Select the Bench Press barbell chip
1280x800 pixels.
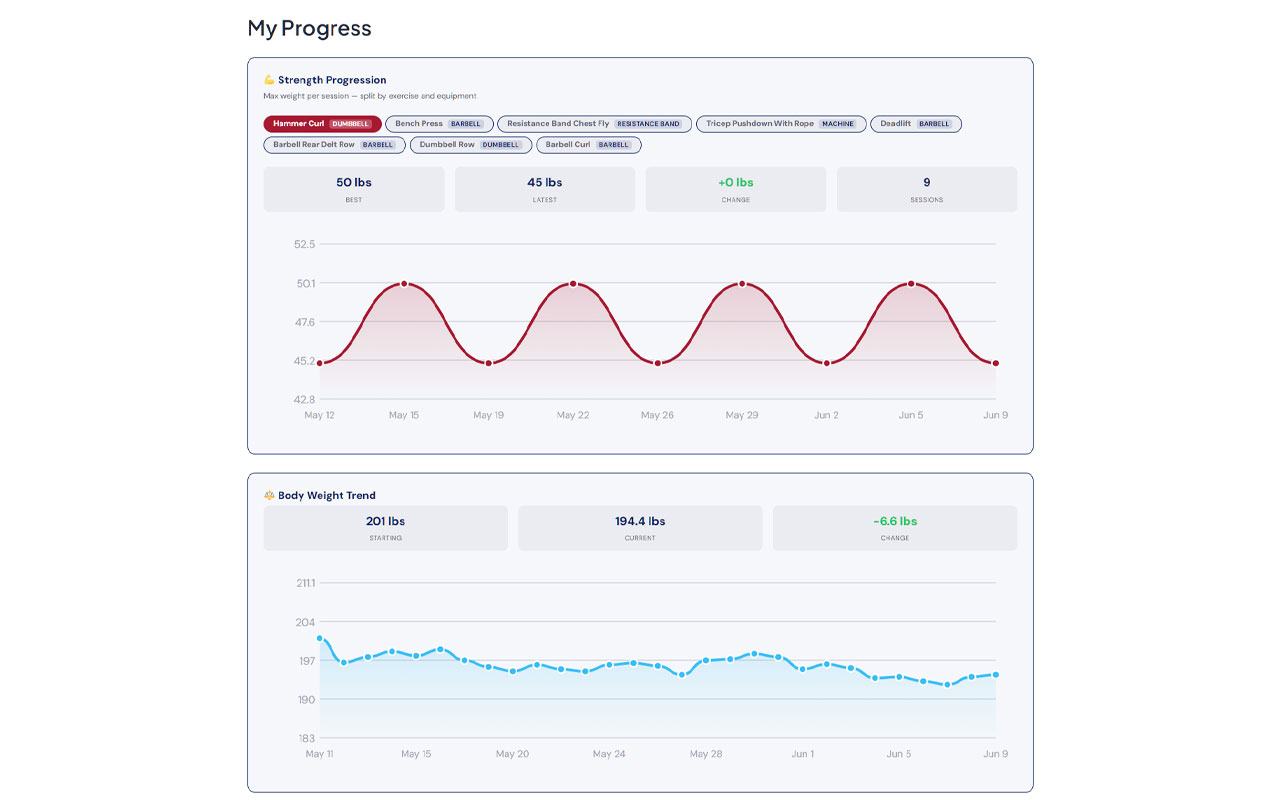pyautogui.click(x=439, y=124)
